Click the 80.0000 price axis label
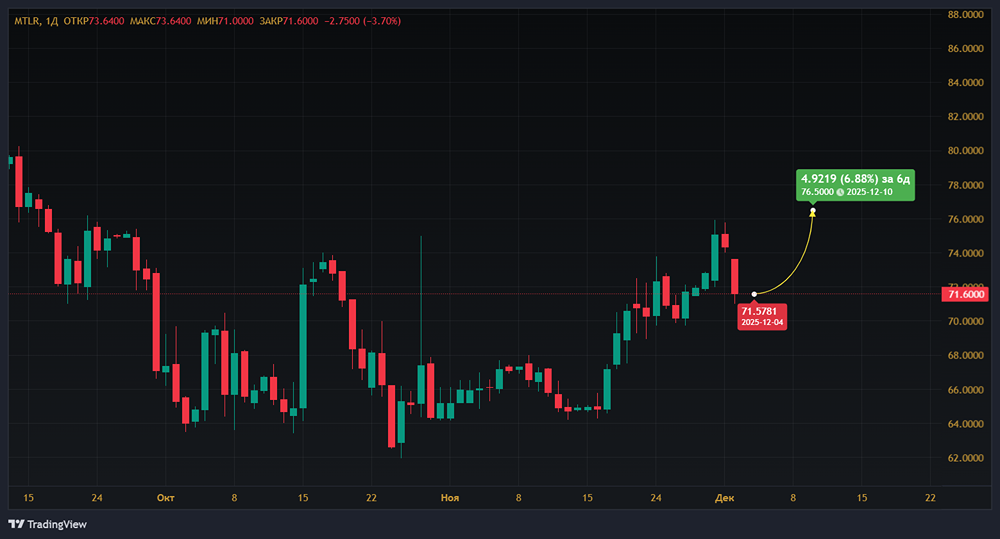 966,151
